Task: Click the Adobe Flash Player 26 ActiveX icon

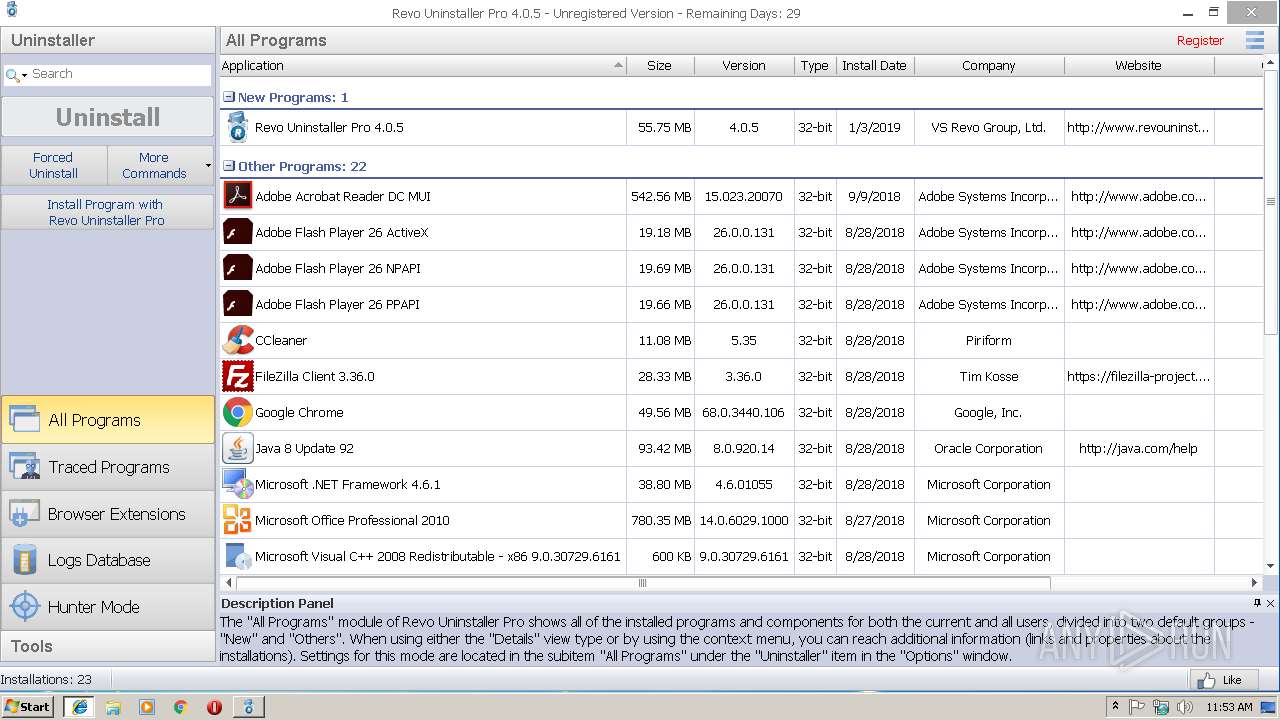Action: click(x=237, y=231)
